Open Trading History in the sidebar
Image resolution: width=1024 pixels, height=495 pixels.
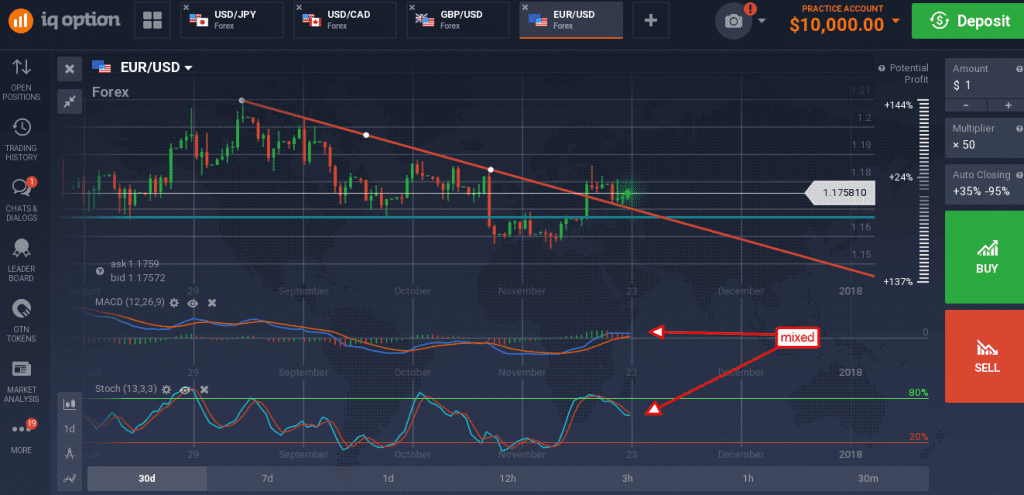click(22, 140)
